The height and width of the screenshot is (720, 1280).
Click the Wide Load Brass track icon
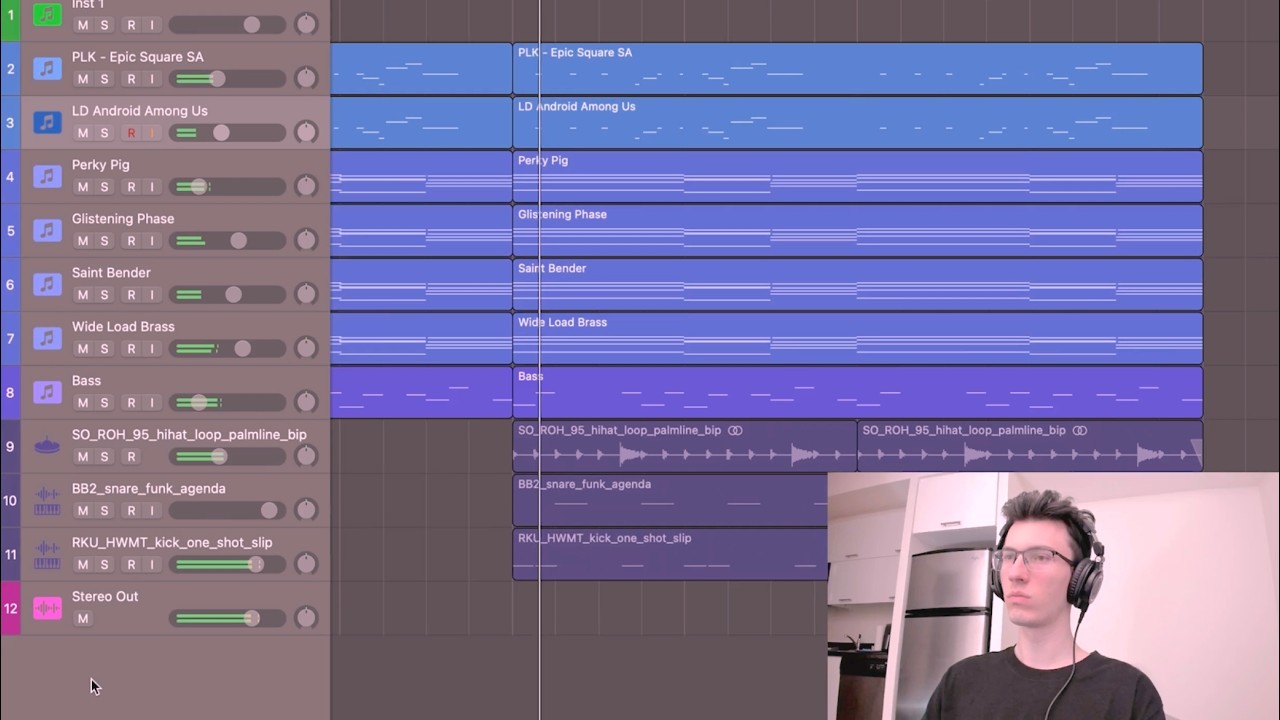pos(47,339)
